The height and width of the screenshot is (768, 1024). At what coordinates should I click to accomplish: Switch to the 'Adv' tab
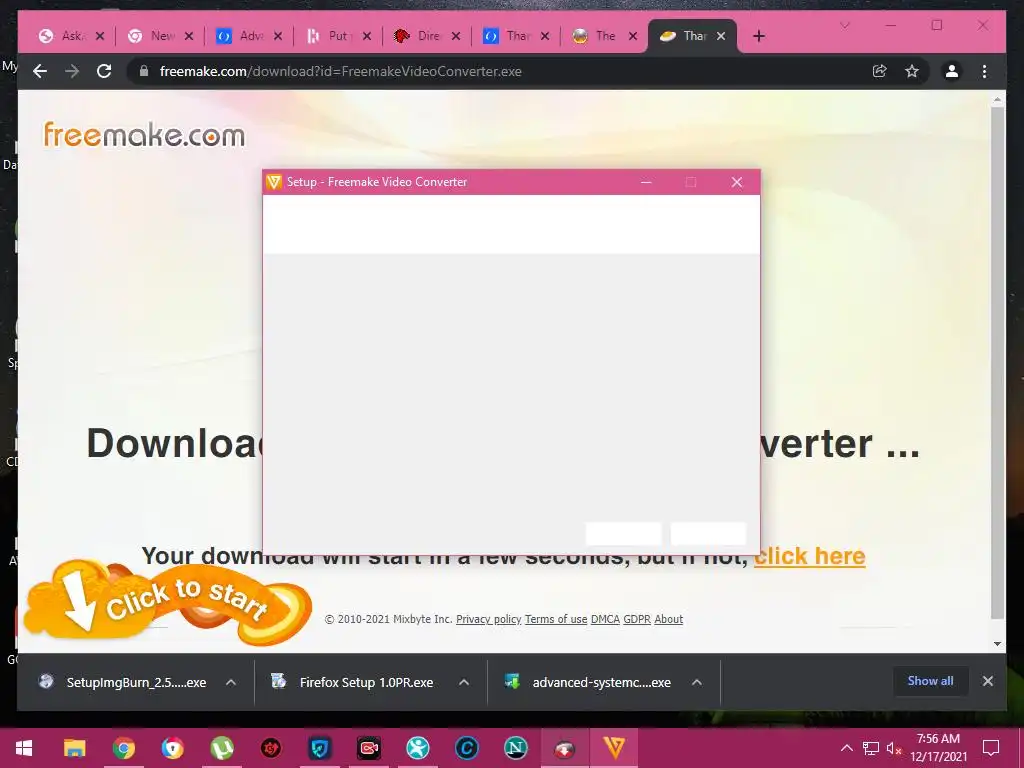coord(250,36)
